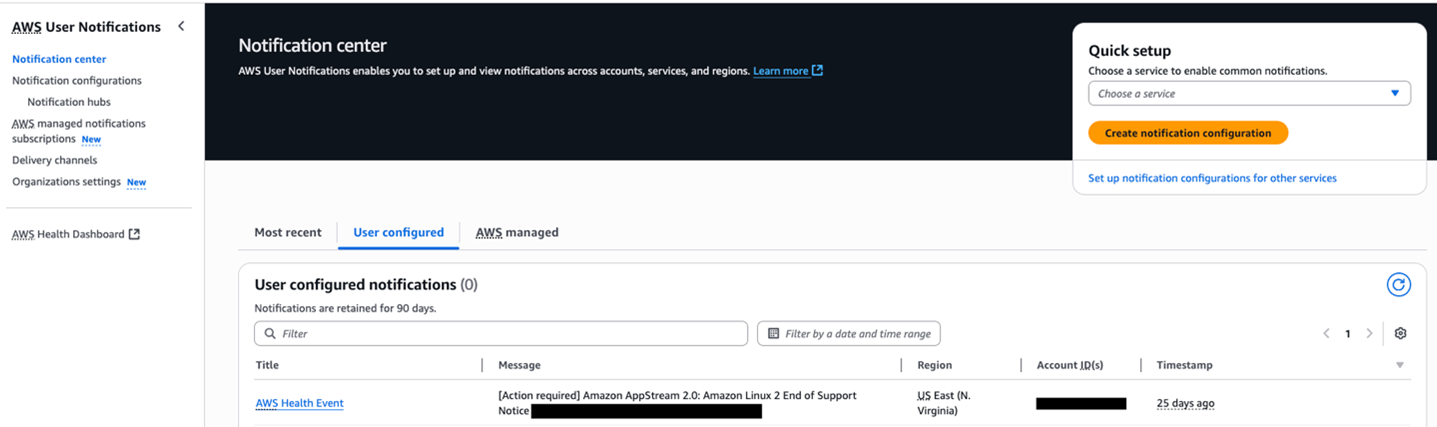The height and width of the screenshot is (427, 1437).
Task: Click page number 1 in pagination
Action: pos(1348,334)
